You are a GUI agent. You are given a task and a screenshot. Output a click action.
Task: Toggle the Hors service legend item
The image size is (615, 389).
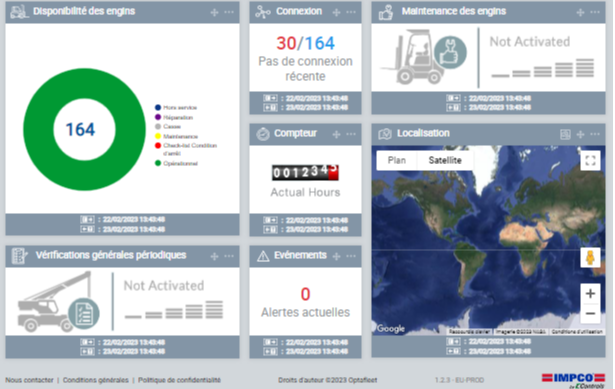pos(176,107)
